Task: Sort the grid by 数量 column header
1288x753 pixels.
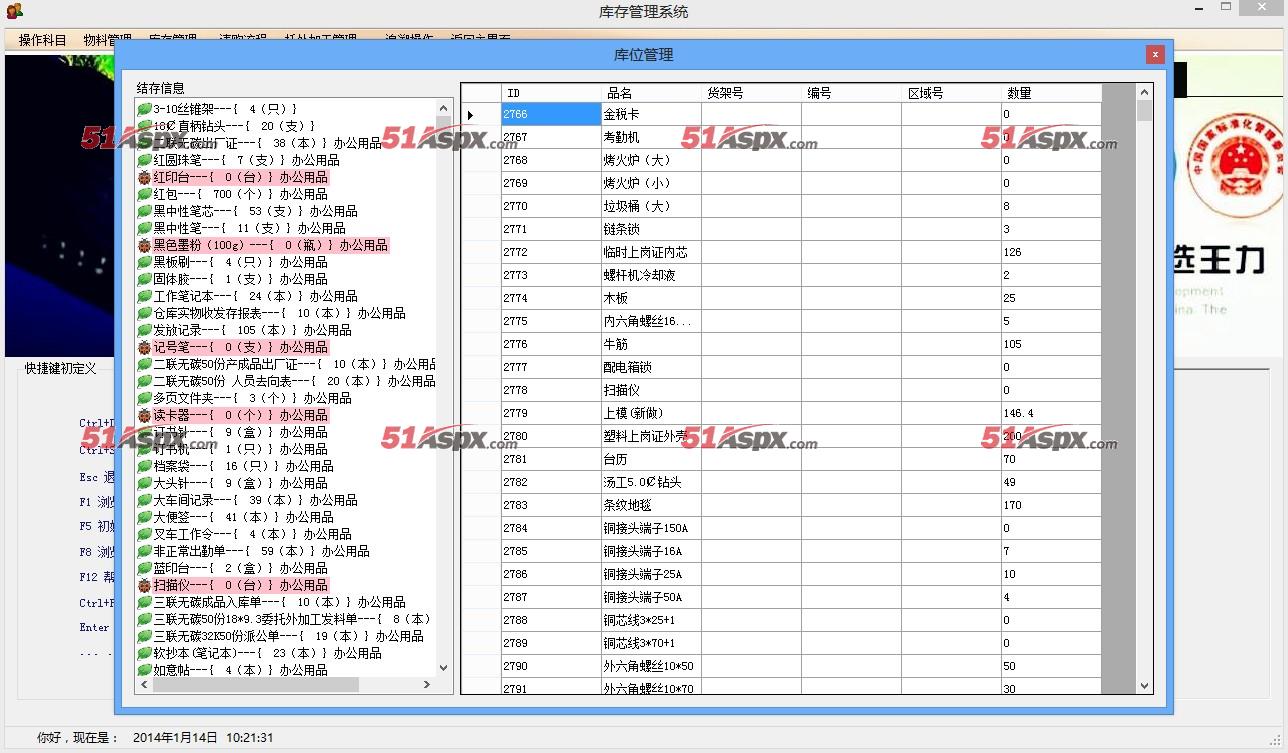Action: (x=1051, y=93)
